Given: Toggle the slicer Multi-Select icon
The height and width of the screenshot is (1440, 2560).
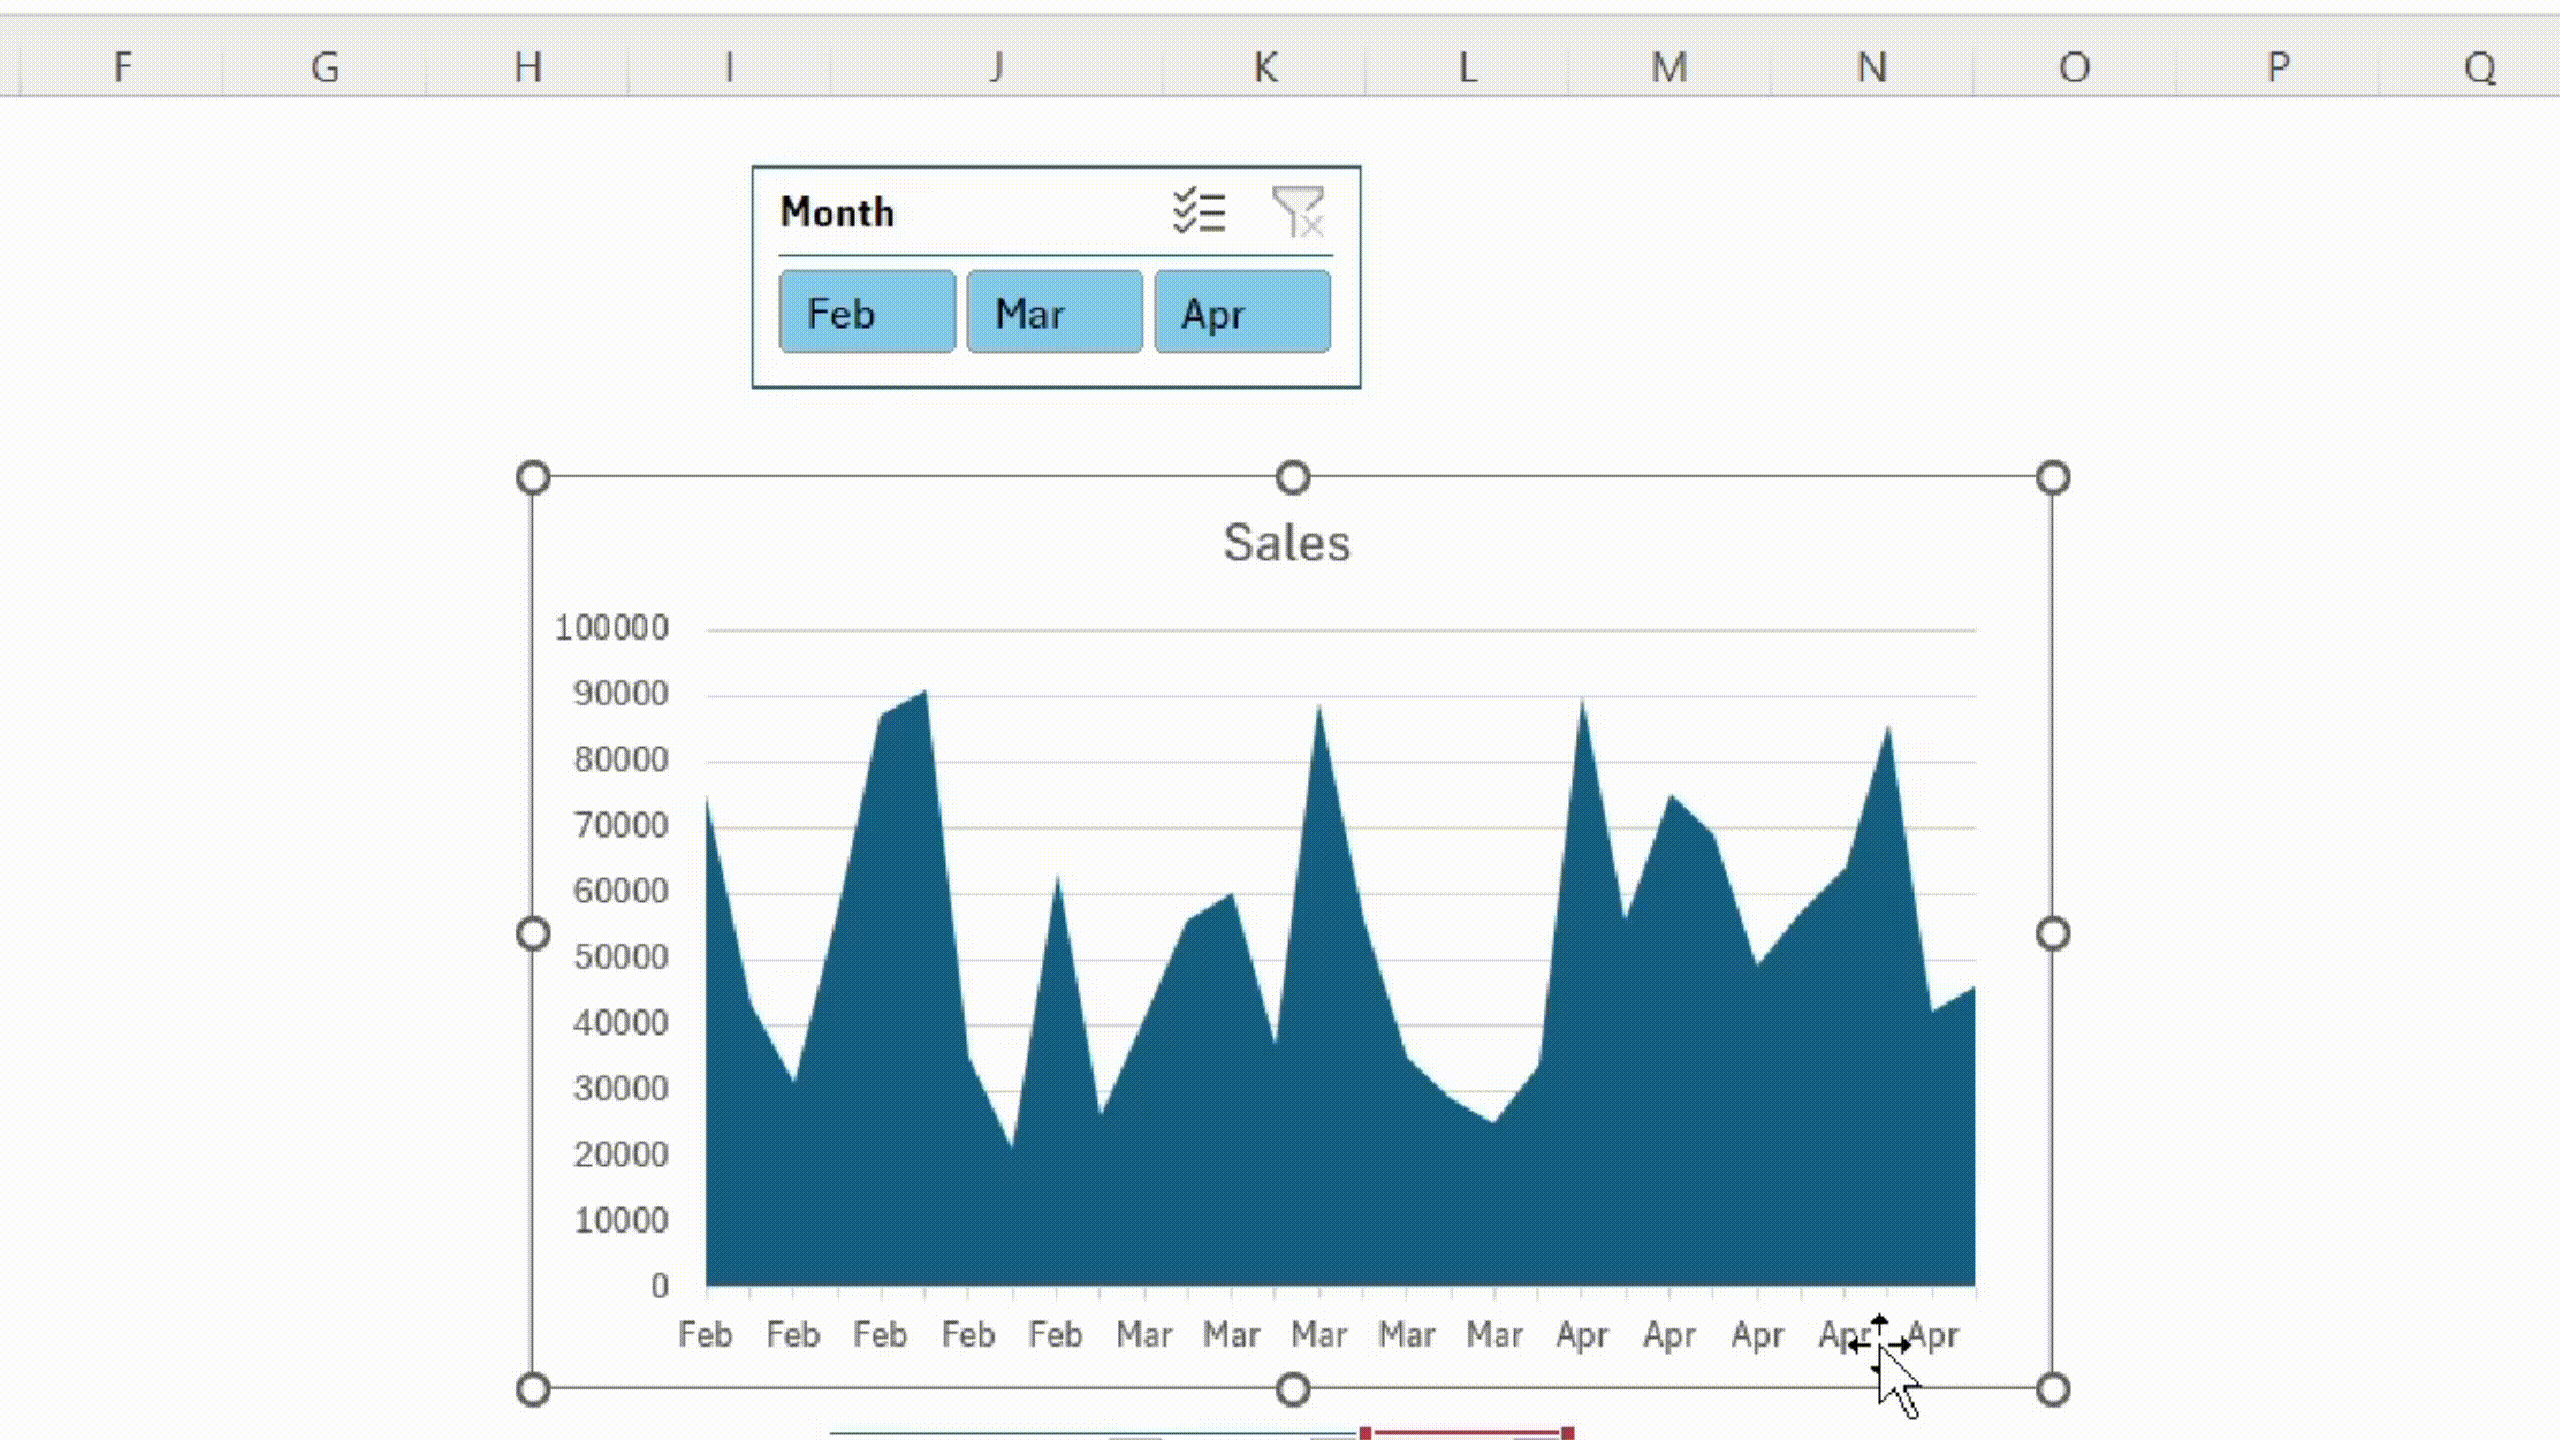Looking at the screenshot, I should 1198,212.
